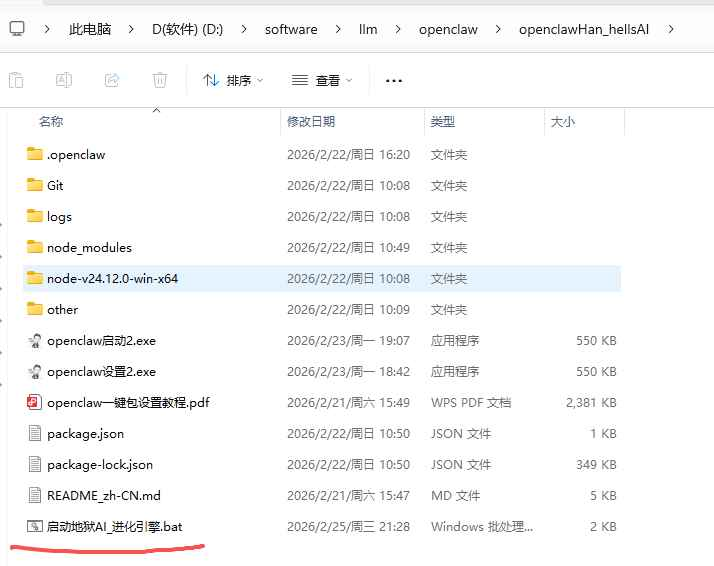Click date 2026/2/23/周一 19:07
The image size is (714, 566).
[x=348, y=341]
